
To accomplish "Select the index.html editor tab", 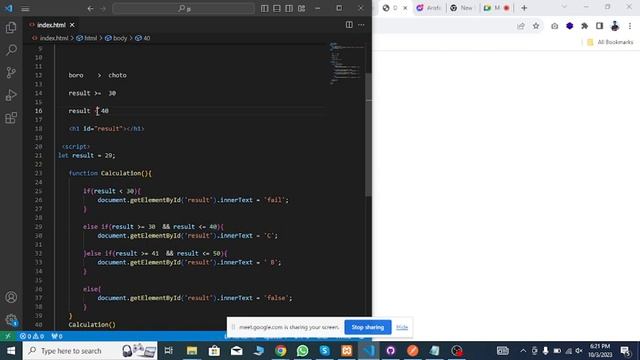I will tap(51, 25).
